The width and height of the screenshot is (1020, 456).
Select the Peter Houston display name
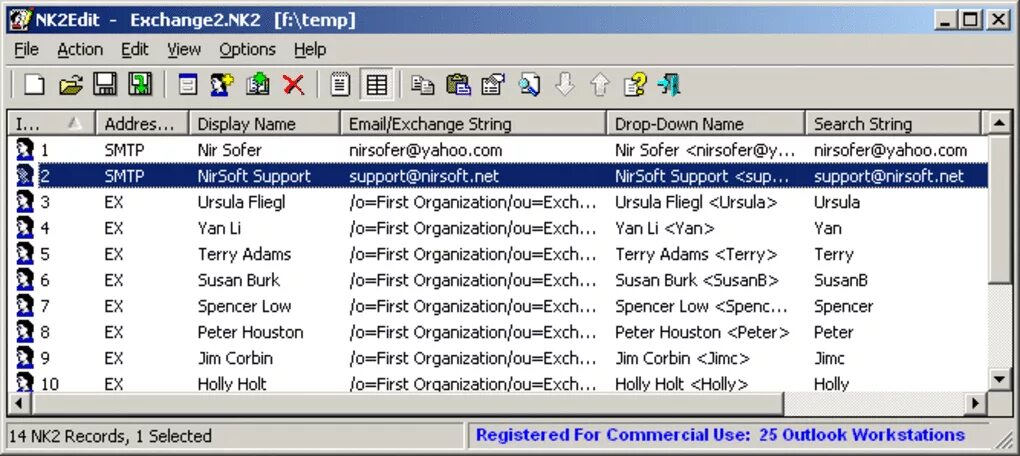pyautogui.click(x=250, y=332)
